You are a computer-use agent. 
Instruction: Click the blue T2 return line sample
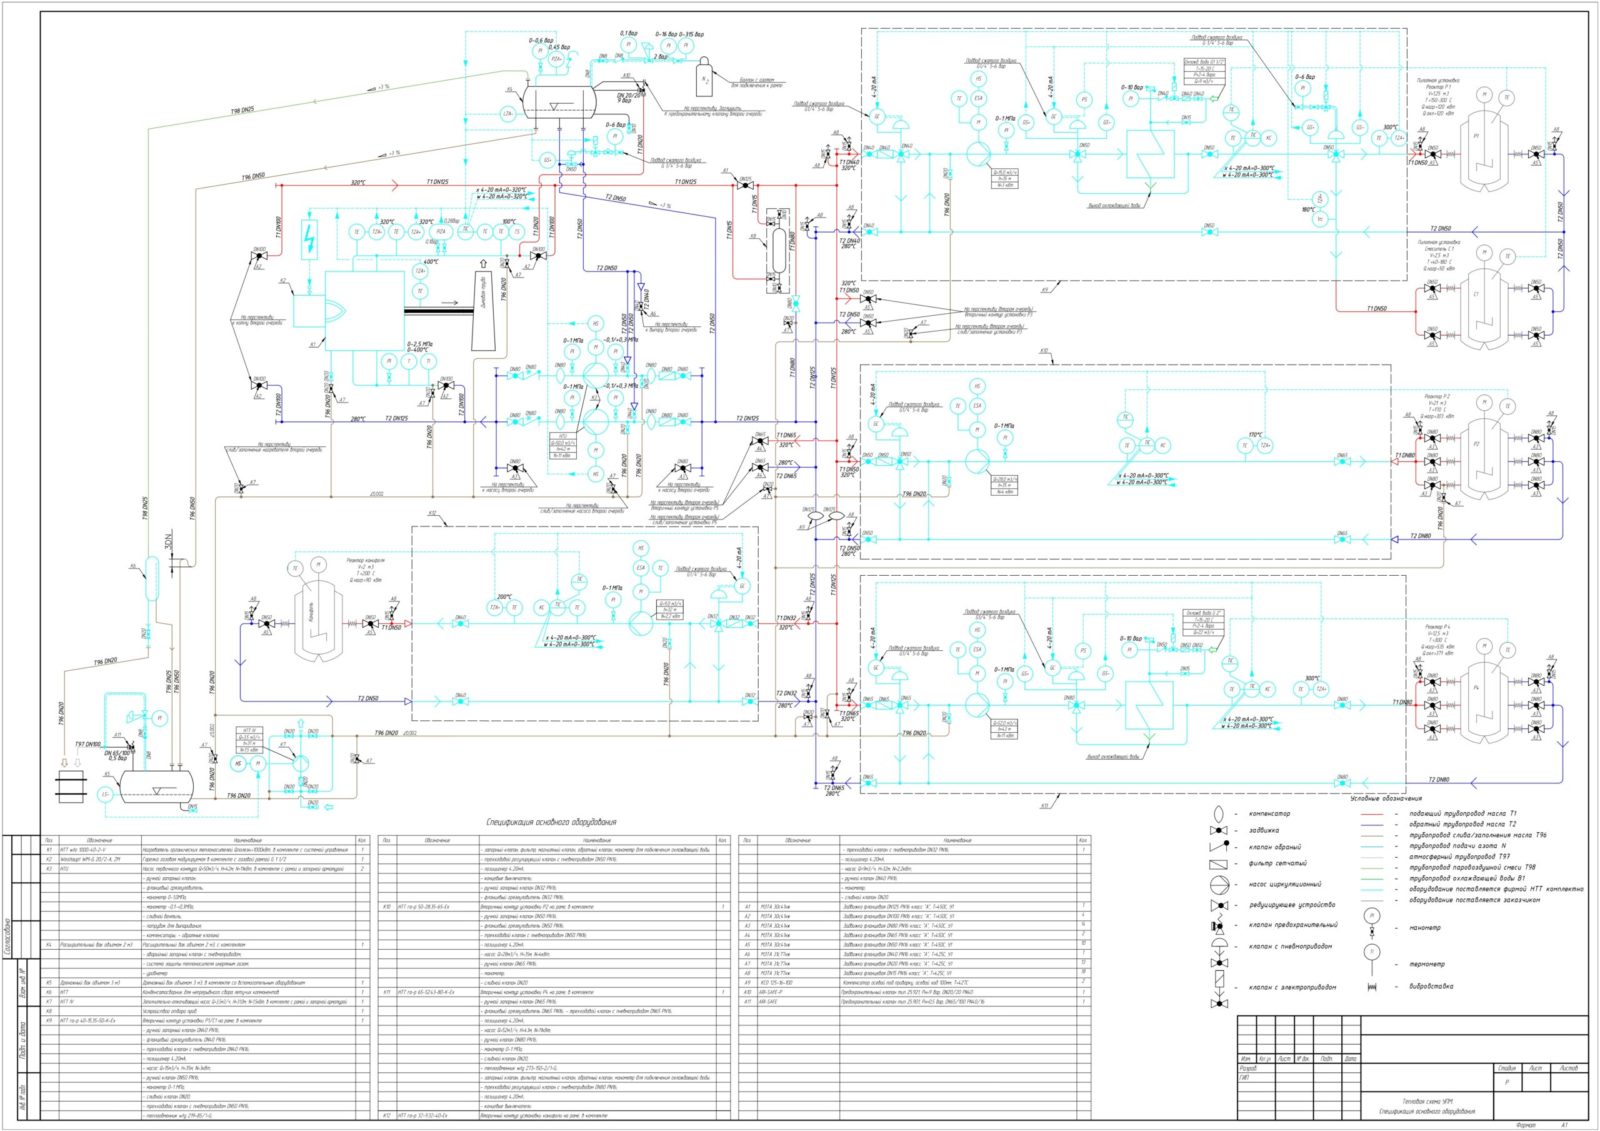click(x=1372, y=825)
